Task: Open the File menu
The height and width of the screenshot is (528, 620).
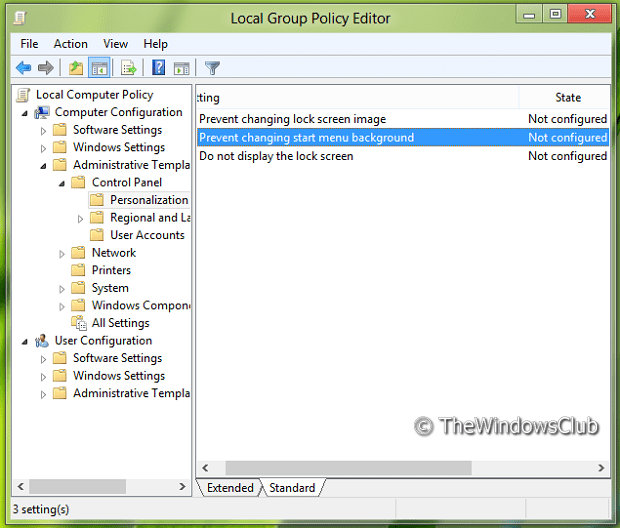Action: (x=29, y=44)
